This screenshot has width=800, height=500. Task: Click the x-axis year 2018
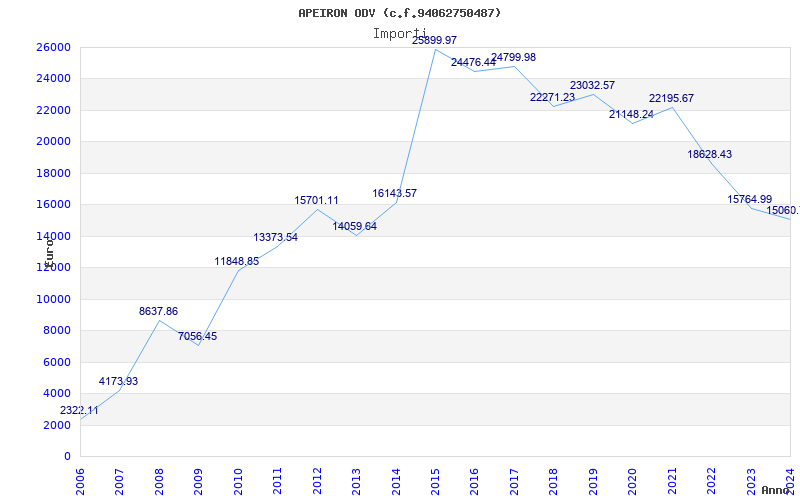(554, 480)
